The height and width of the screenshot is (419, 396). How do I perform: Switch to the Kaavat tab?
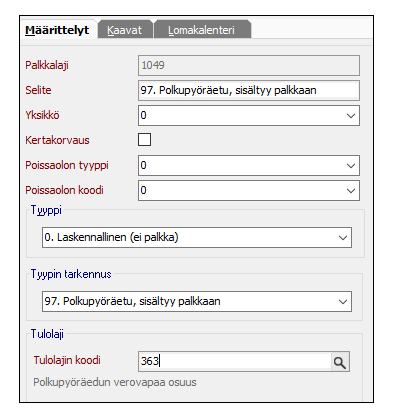click(125, 30)
